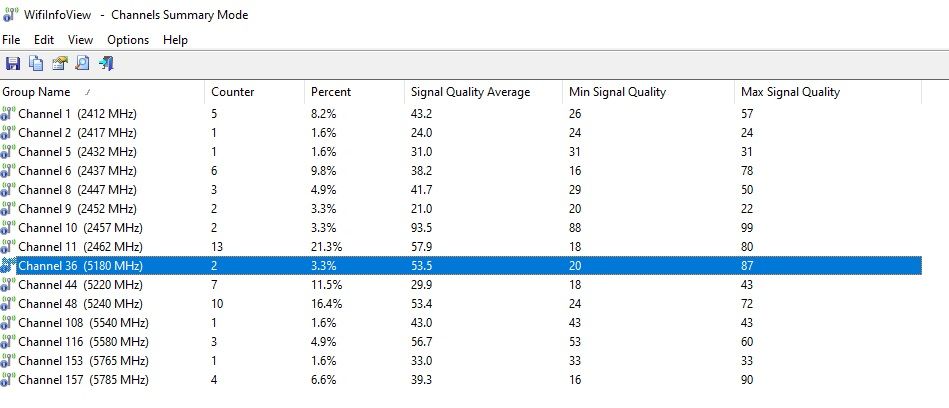Click the Save Selected Items toolbar icon

coord(12,64)
